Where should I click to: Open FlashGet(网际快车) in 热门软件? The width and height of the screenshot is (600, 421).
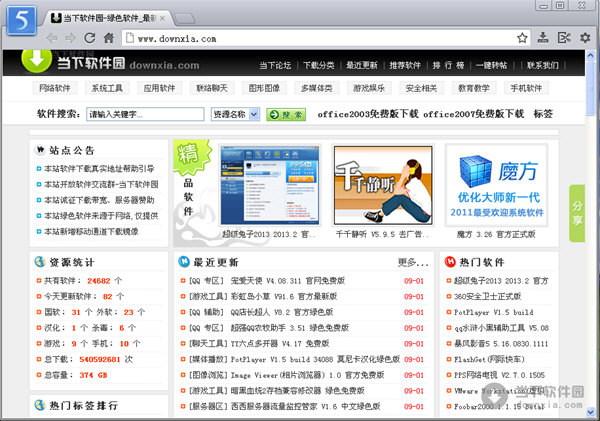click(489, 359)
